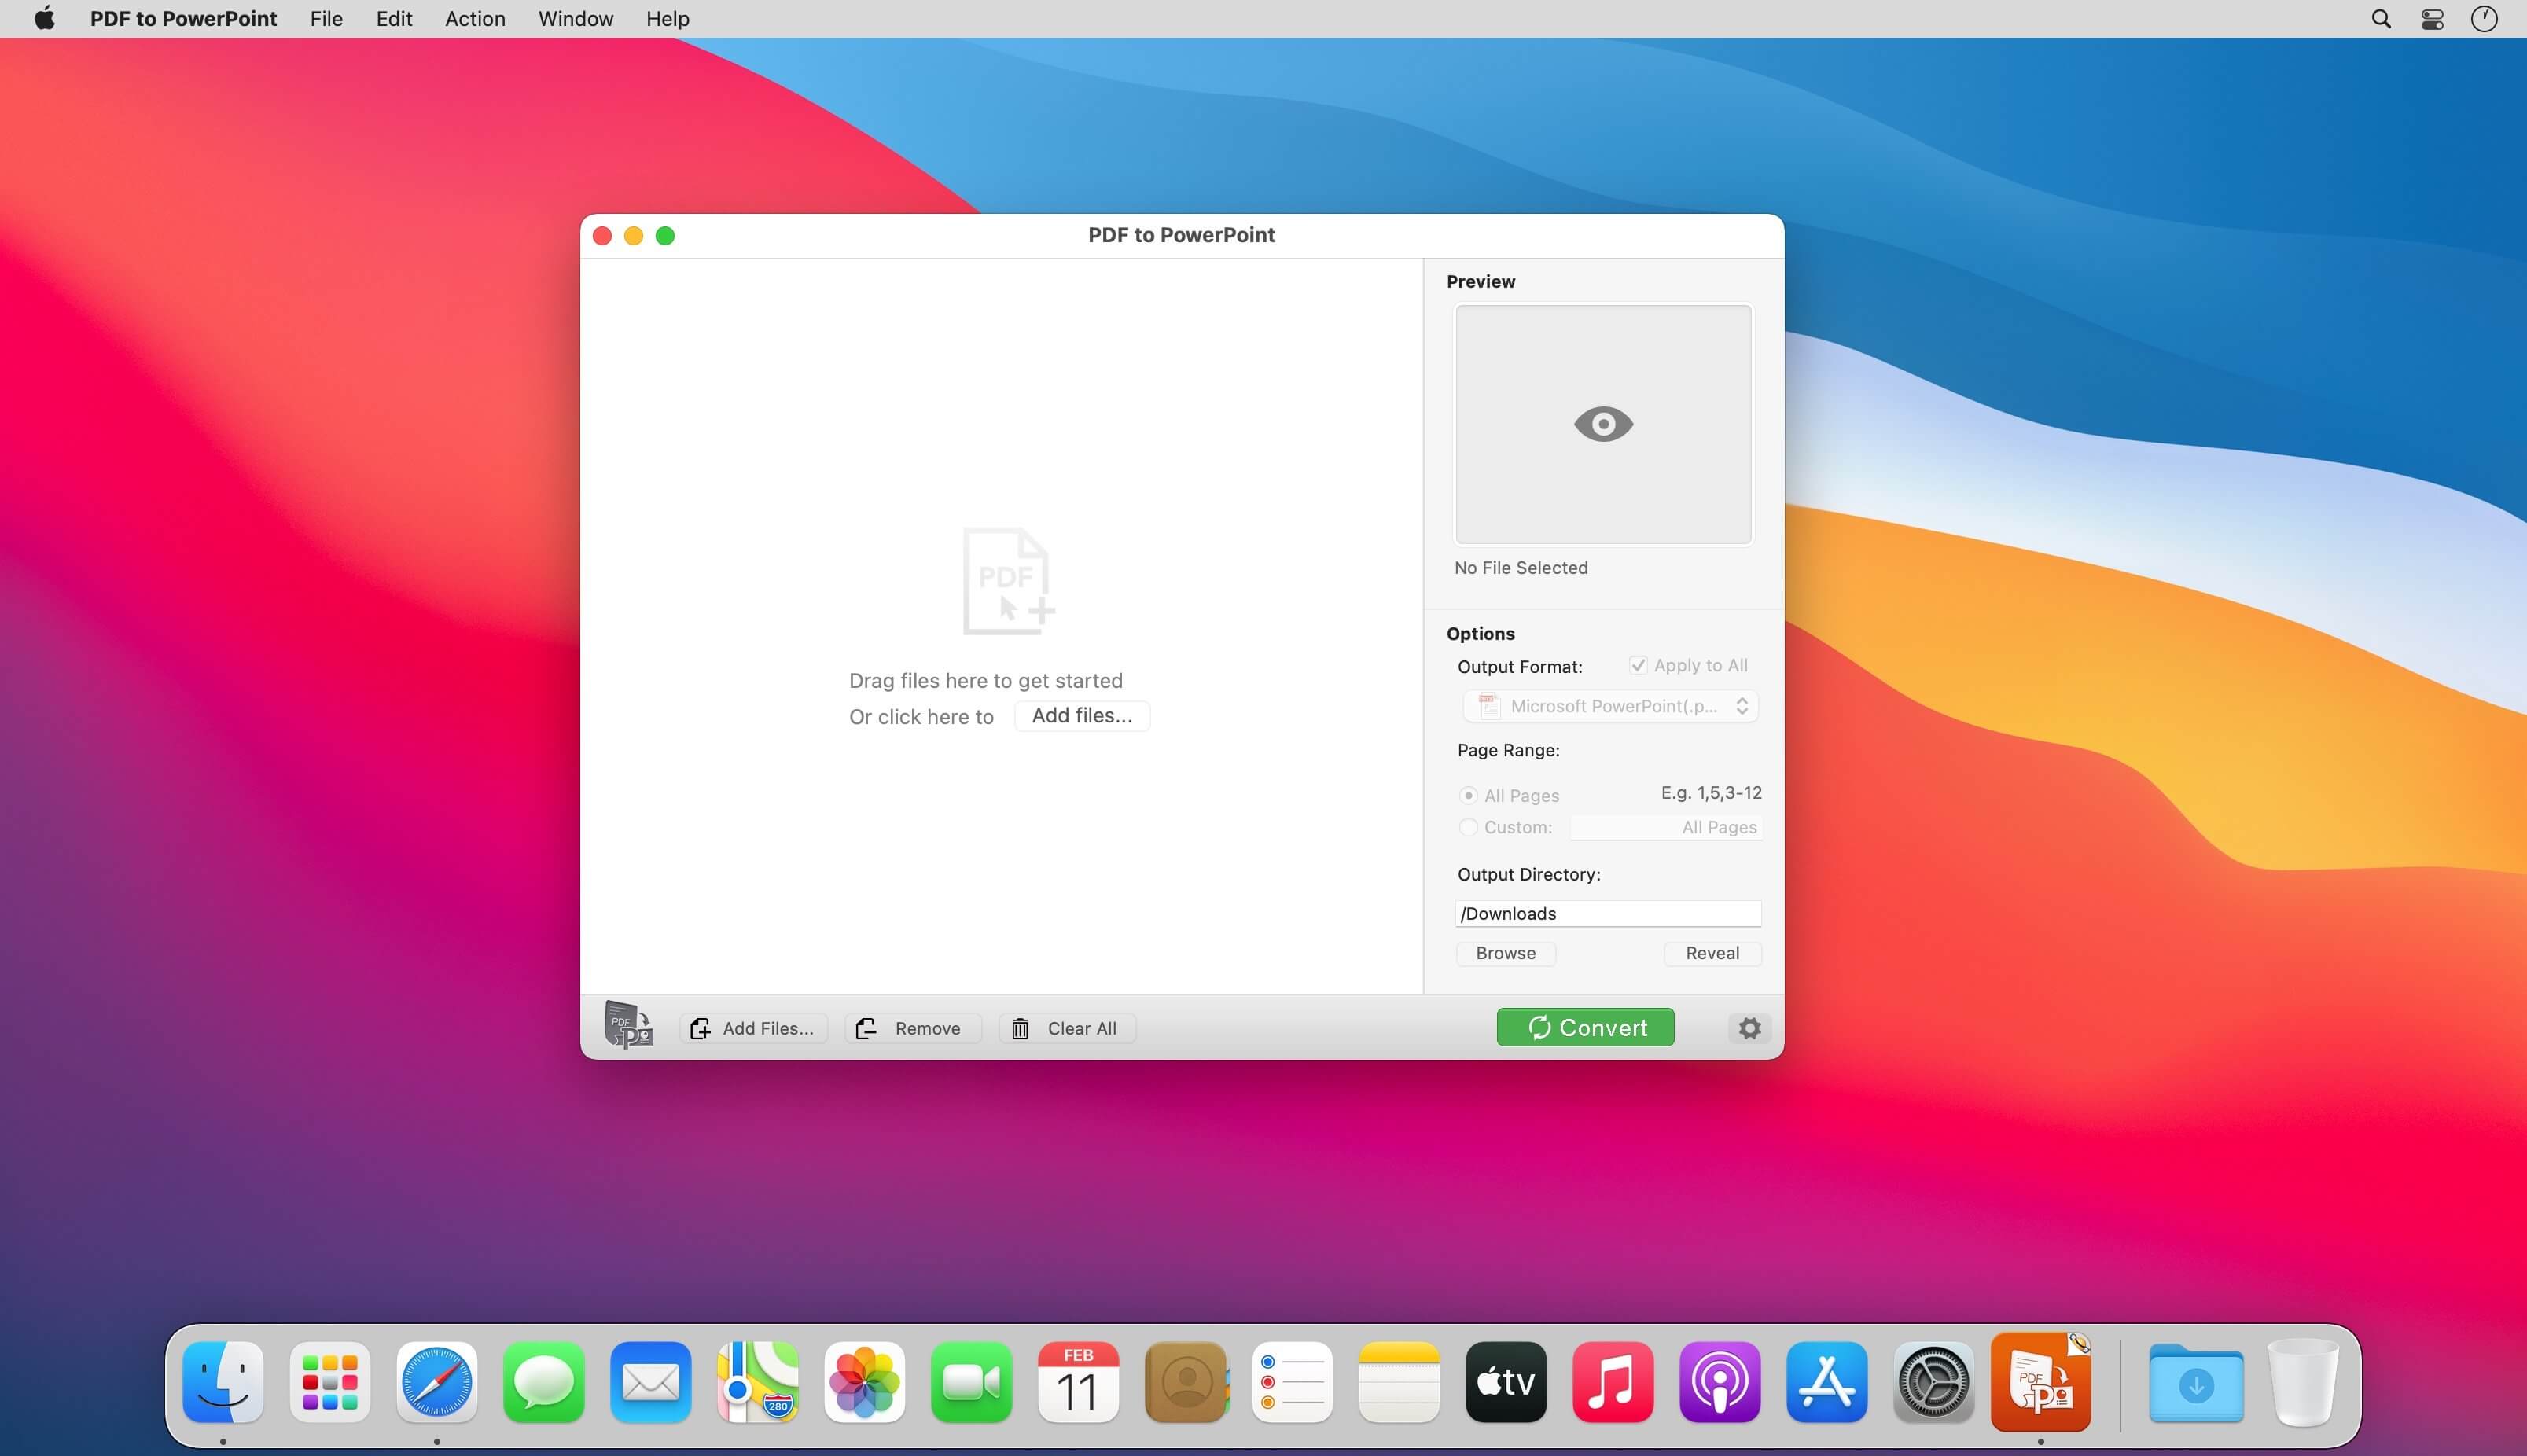The image size is (2527, 1456).
Task: Click the eye icon in the Preview pane
Action: point(1603,424)
